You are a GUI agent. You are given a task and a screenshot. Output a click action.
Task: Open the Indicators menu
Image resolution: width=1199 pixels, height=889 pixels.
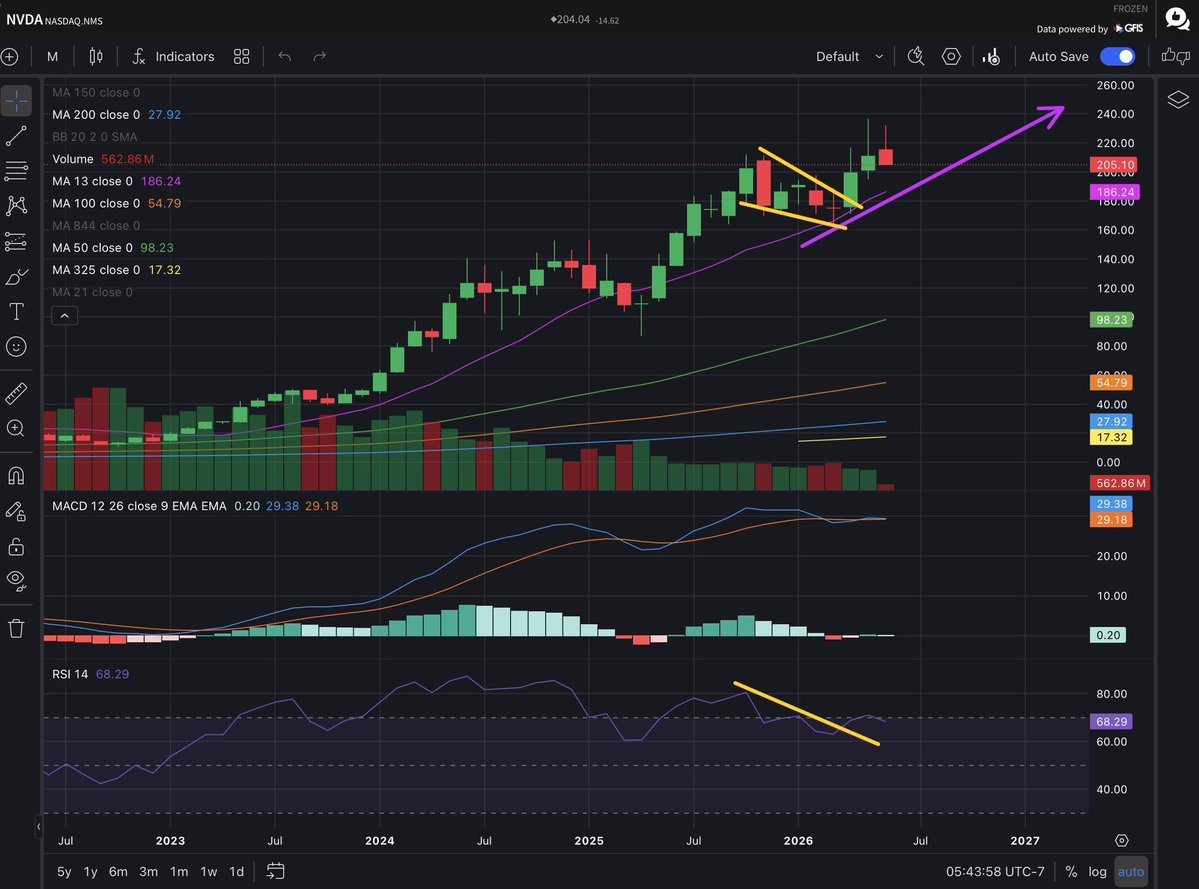pos(173,57)
